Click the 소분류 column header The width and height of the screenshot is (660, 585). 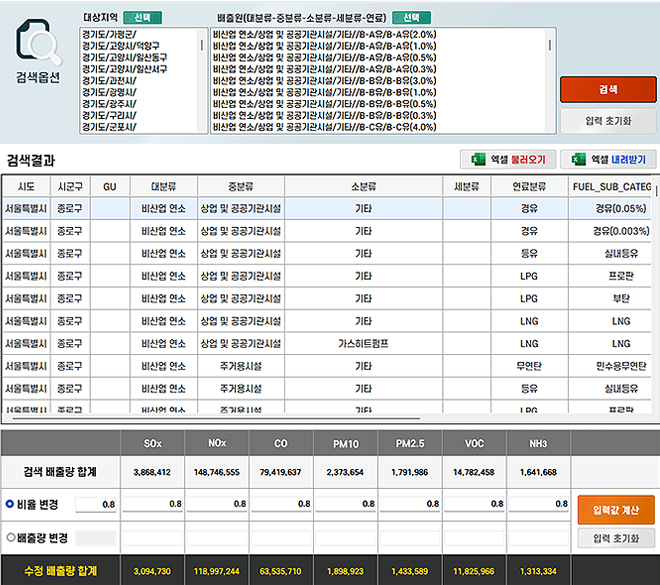coord(363,186)
